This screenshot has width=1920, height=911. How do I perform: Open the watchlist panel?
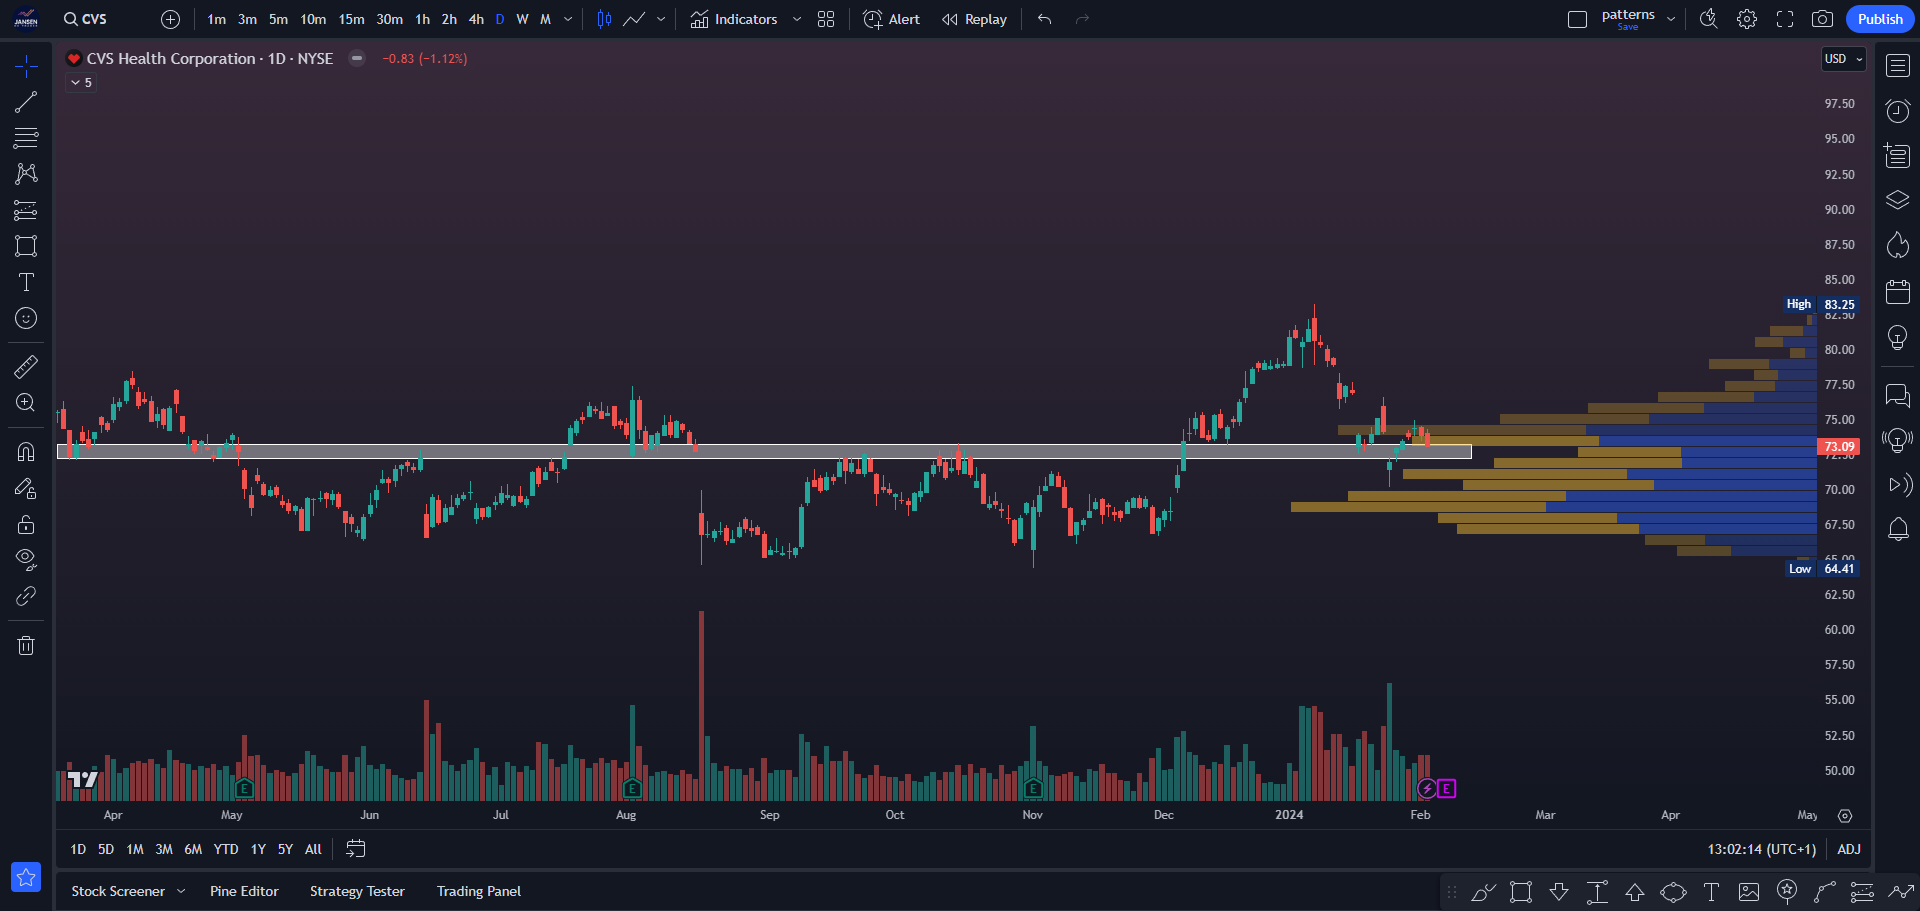(1898, 66)
